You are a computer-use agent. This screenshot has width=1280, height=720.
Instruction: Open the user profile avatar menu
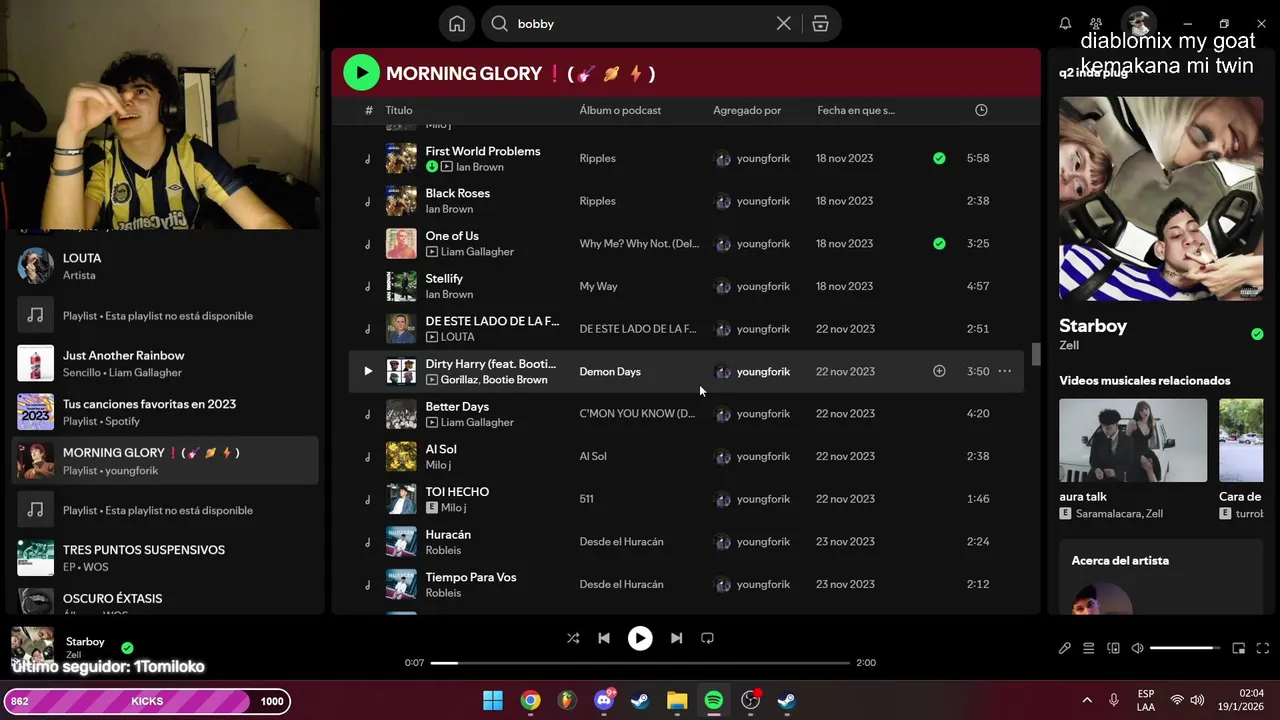click(1138, 23)
